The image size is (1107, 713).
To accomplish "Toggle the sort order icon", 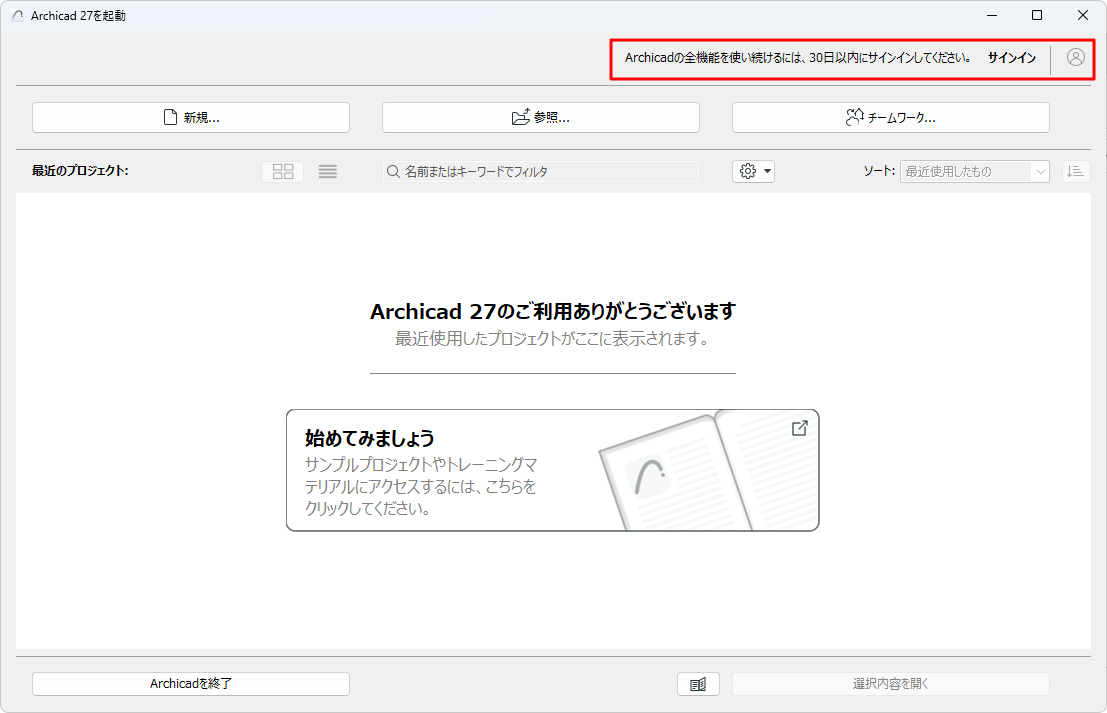I will [x=1076, y=172].
